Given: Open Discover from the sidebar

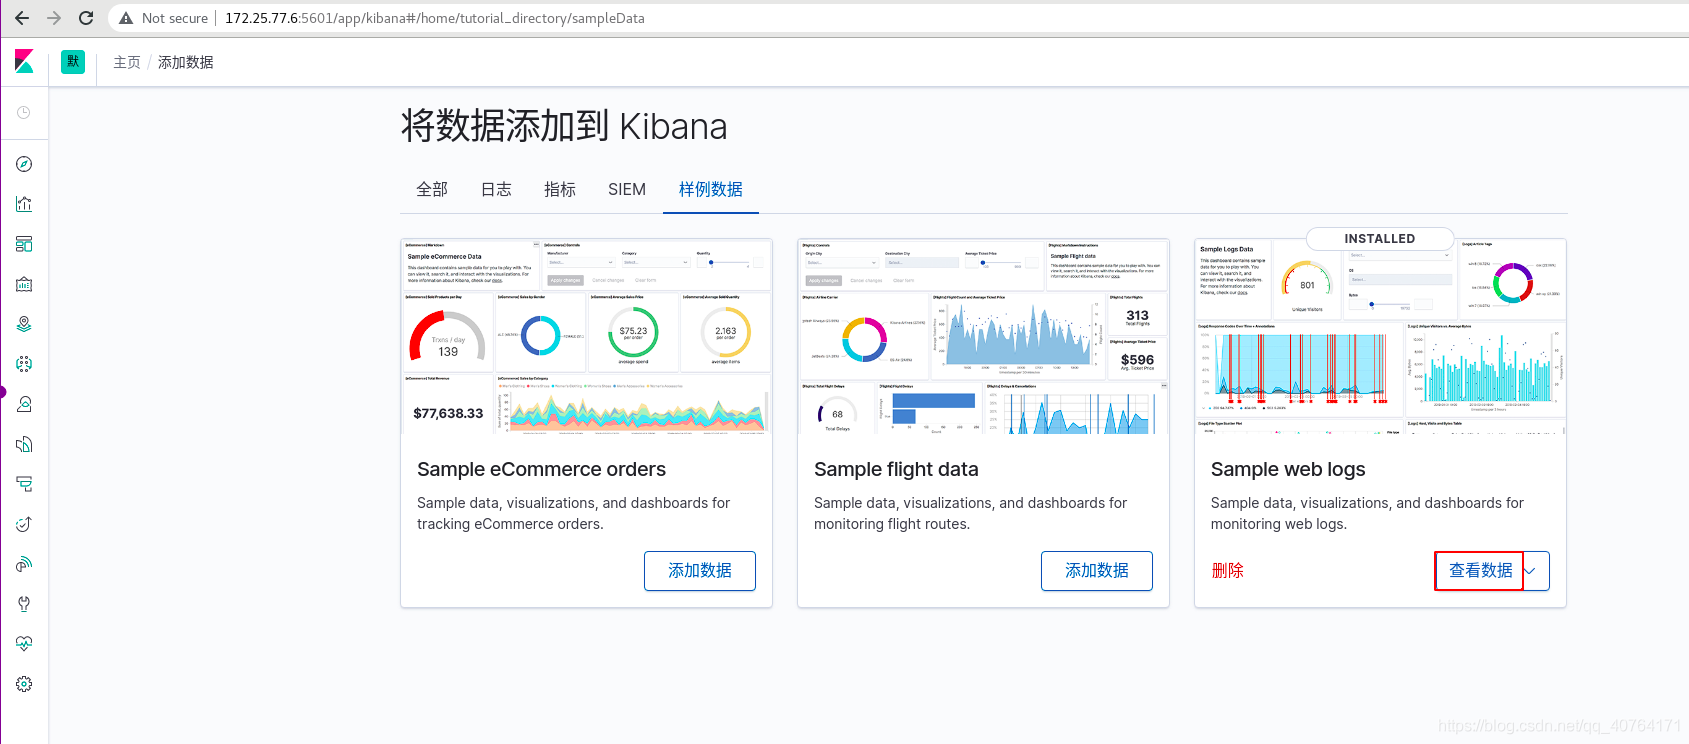Looking at the screenshot, I should click(24, 164).
